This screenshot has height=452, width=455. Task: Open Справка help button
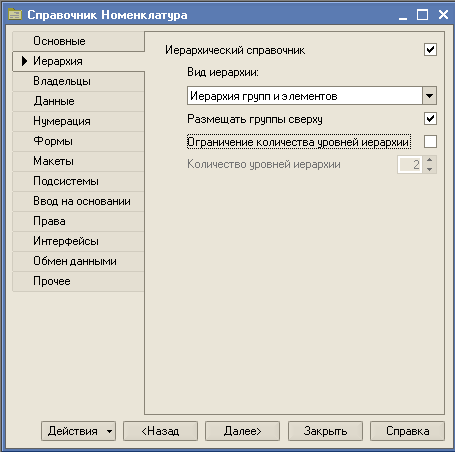click(x=407, y=431)
